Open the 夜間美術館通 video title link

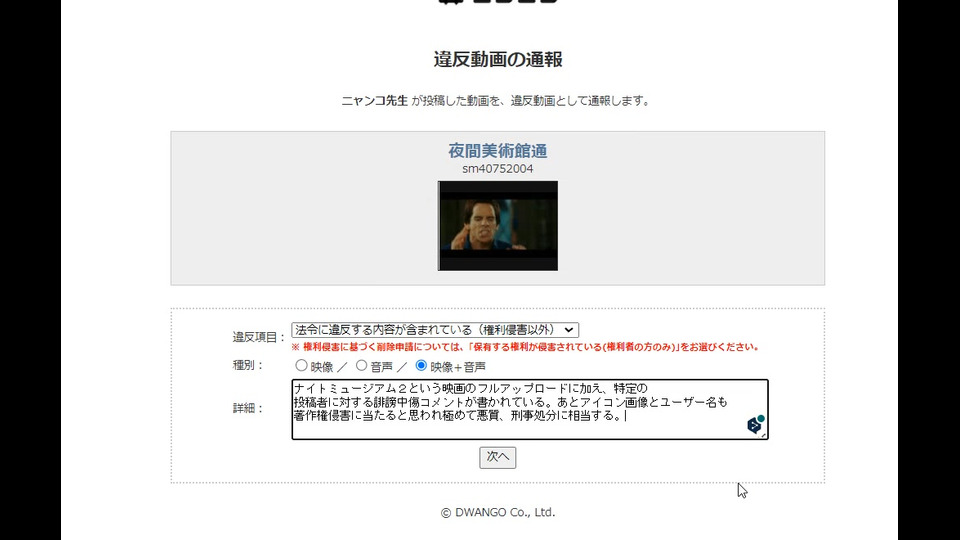[x=497, y=151]
